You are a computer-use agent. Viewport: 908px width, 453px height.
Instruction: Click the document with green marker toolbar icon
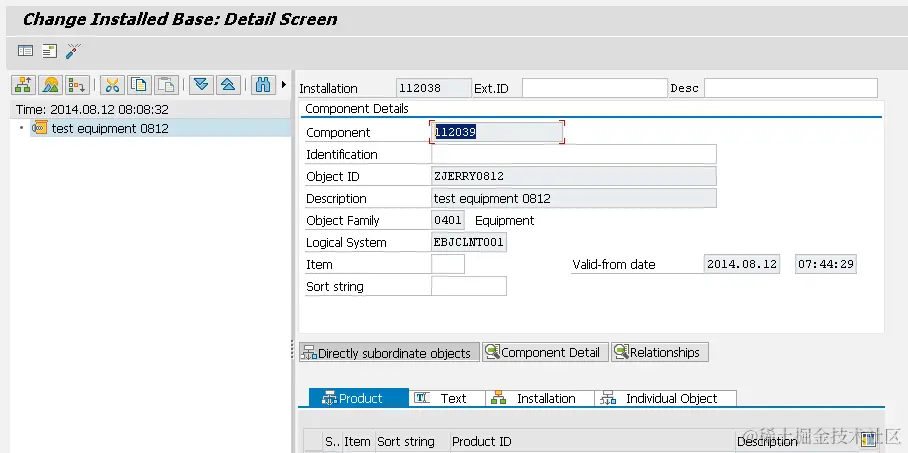coord(50,51)
